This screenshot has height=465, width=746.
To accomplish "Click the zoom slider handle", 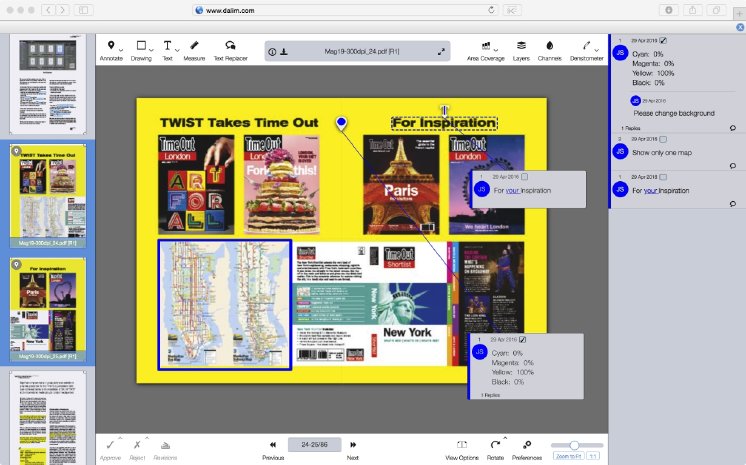I will [574, 445].
